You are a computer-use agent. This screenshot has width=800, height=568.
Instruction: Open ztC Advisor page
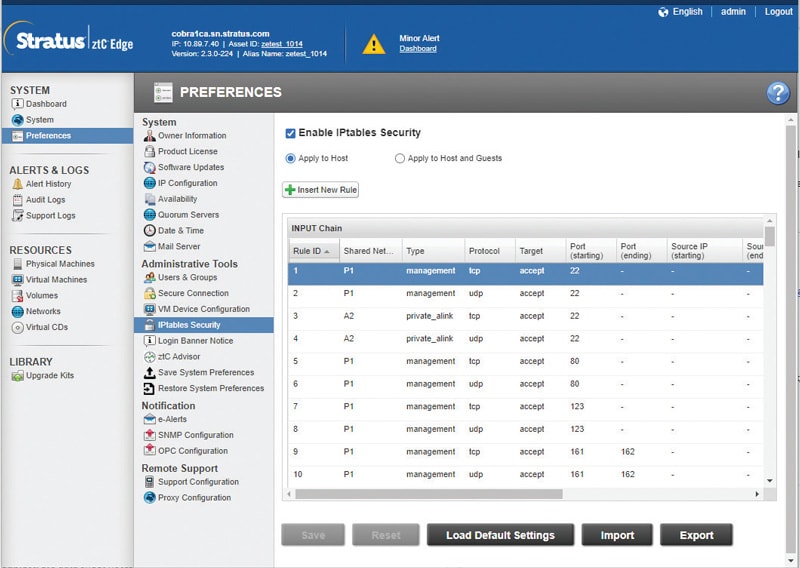[179, 357]
